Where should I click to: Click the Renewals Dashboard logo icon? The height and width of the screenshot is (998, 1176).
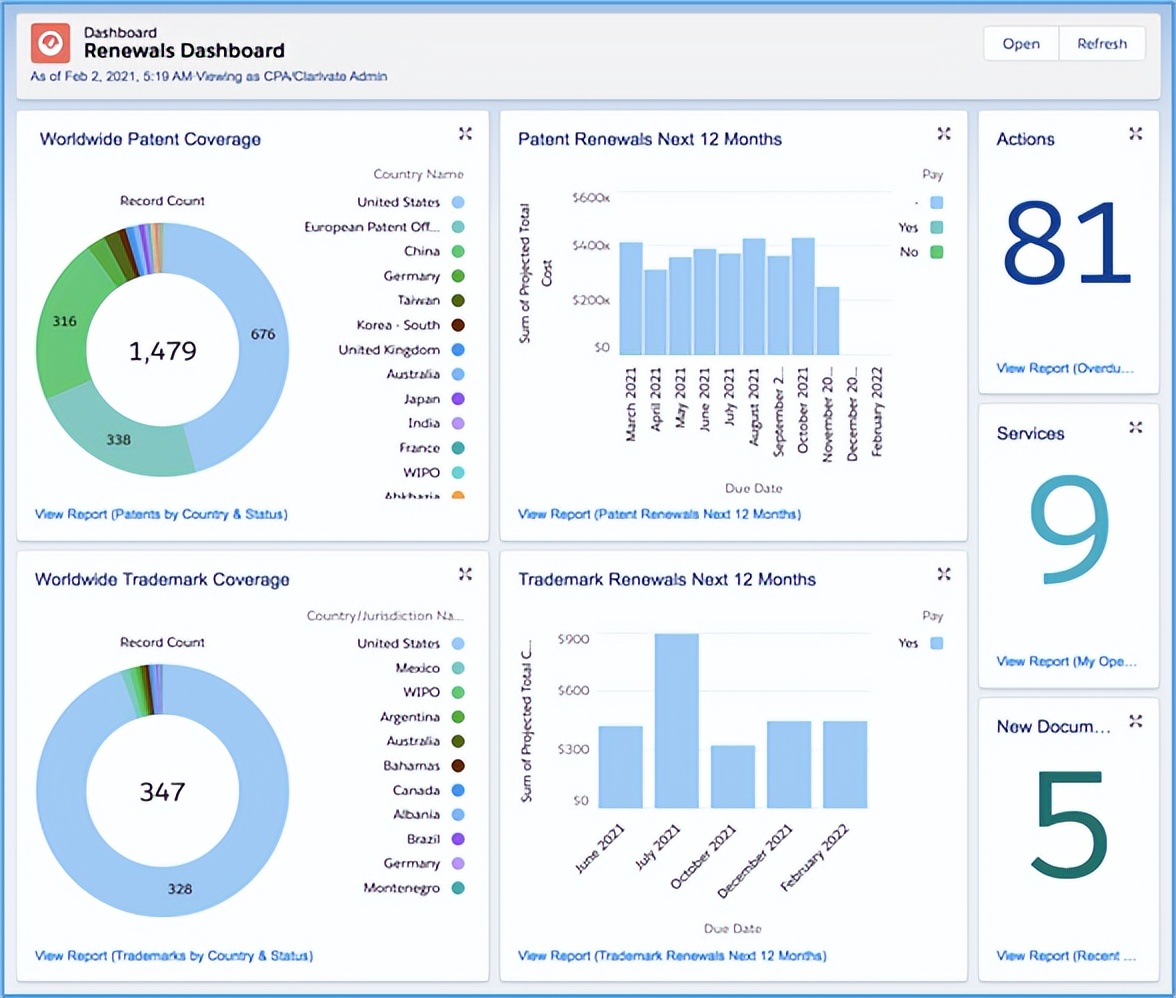tap(50, 44)
